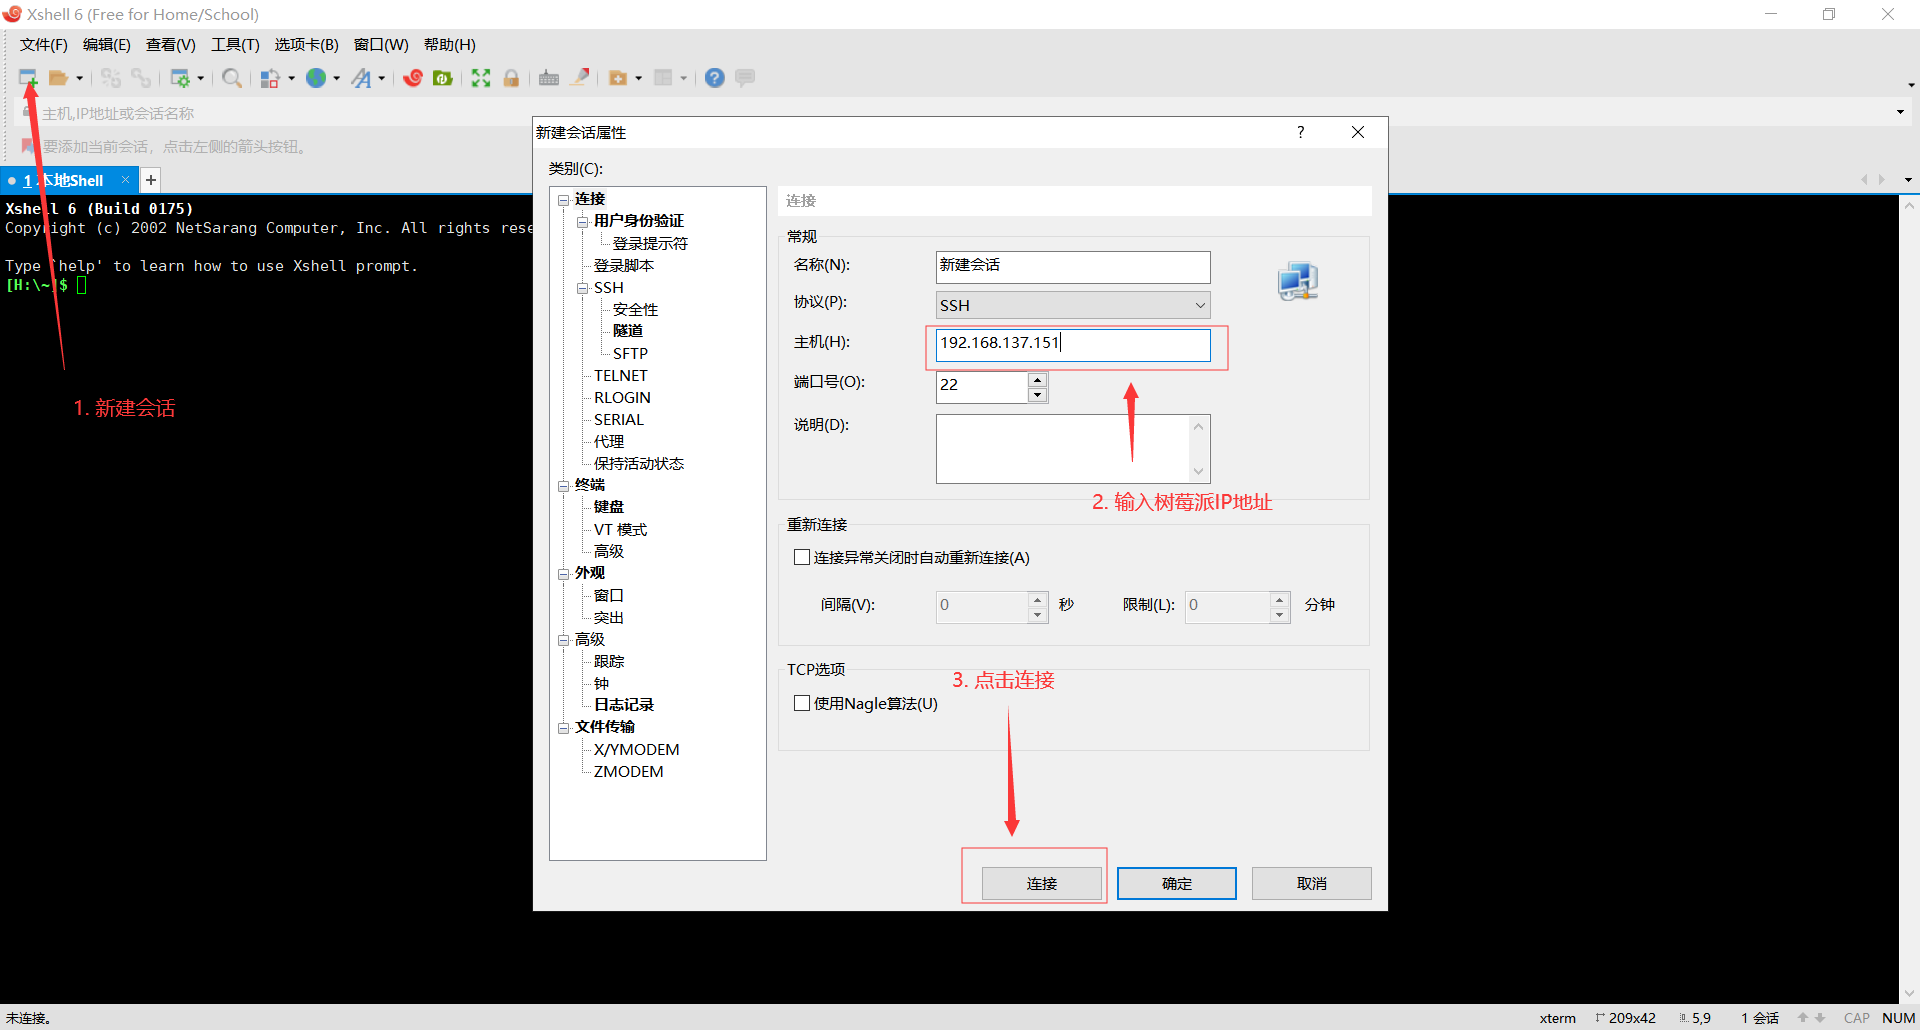Screen dimensions: 1920x1030
Task: Open the 选项卡(B) menu
Action: point(306,45)
